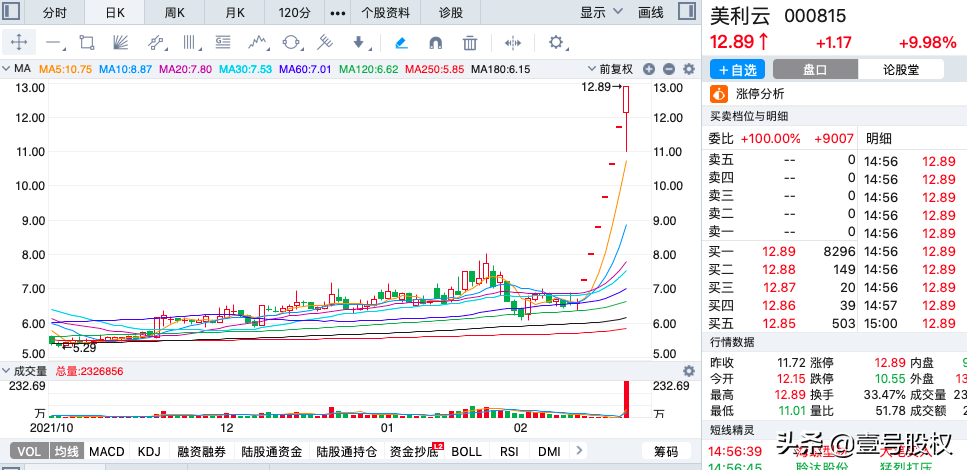Toggle the 均线 overlay on volume
Screen dimensions: 967x470
coord(66,452)
